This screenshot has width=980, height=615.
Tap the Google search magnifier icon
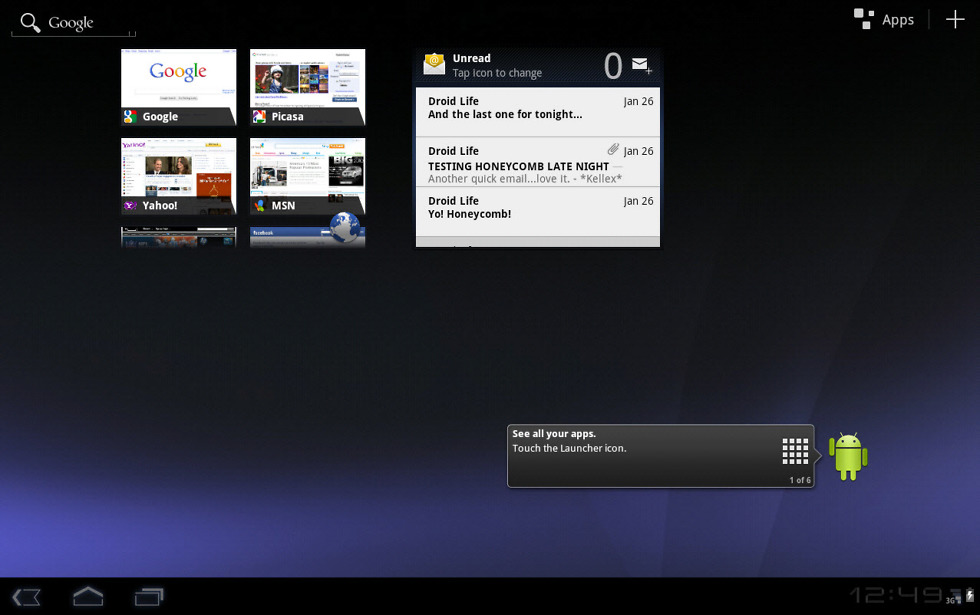(31, 23)
